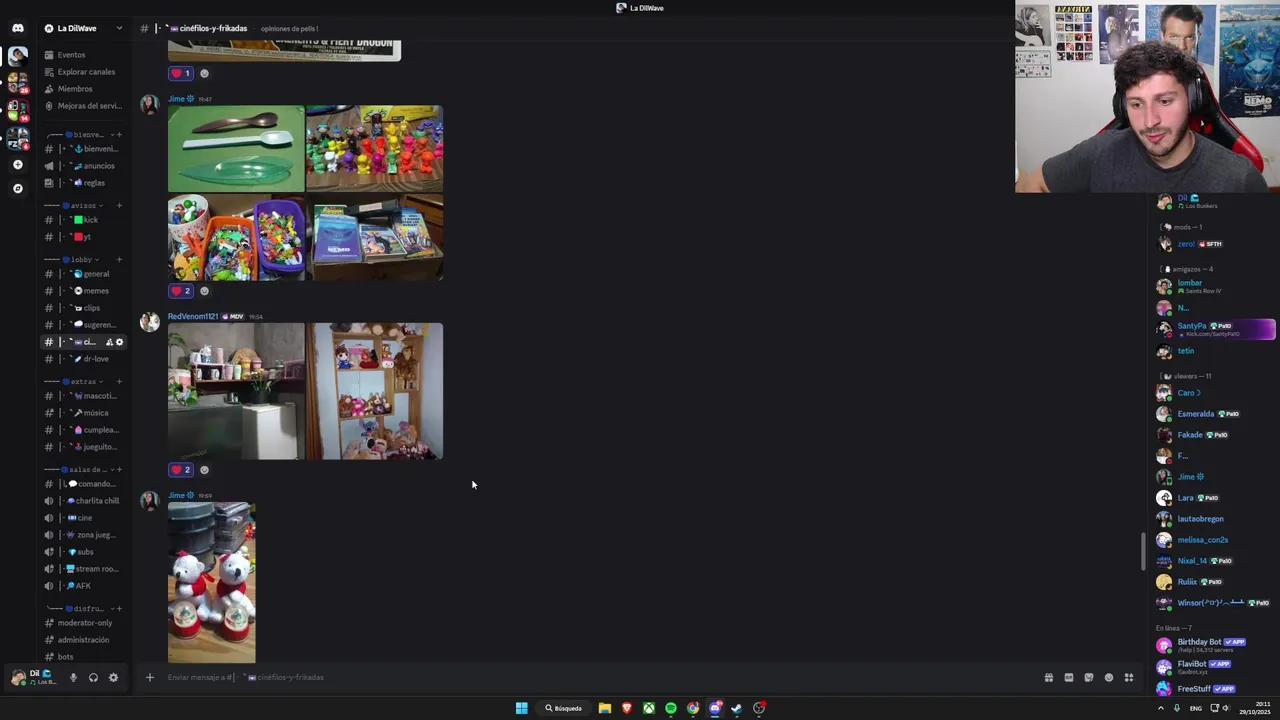The image size is (1280, 720).
Task: Open lombar member profile
Action: [1215, 286]
